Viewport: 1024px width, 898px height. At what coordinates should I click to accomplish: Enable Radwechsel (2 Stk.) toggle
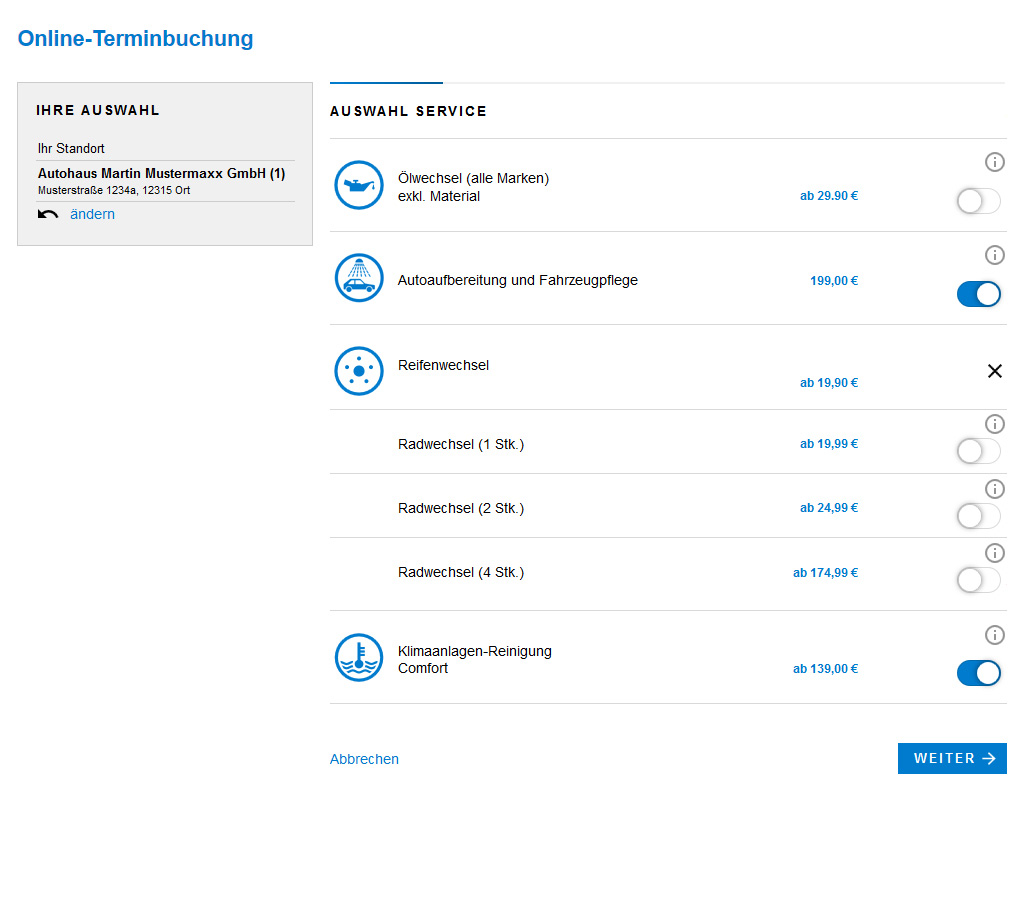(978, 516)
